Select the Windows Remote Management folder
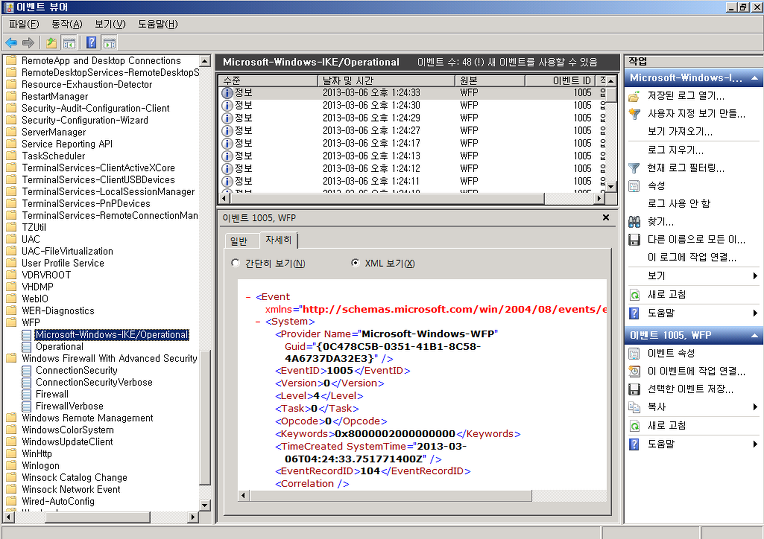Image resolution: width=764 pixels, height=539 pixels. pyautogui.click(x=87, y=418)
